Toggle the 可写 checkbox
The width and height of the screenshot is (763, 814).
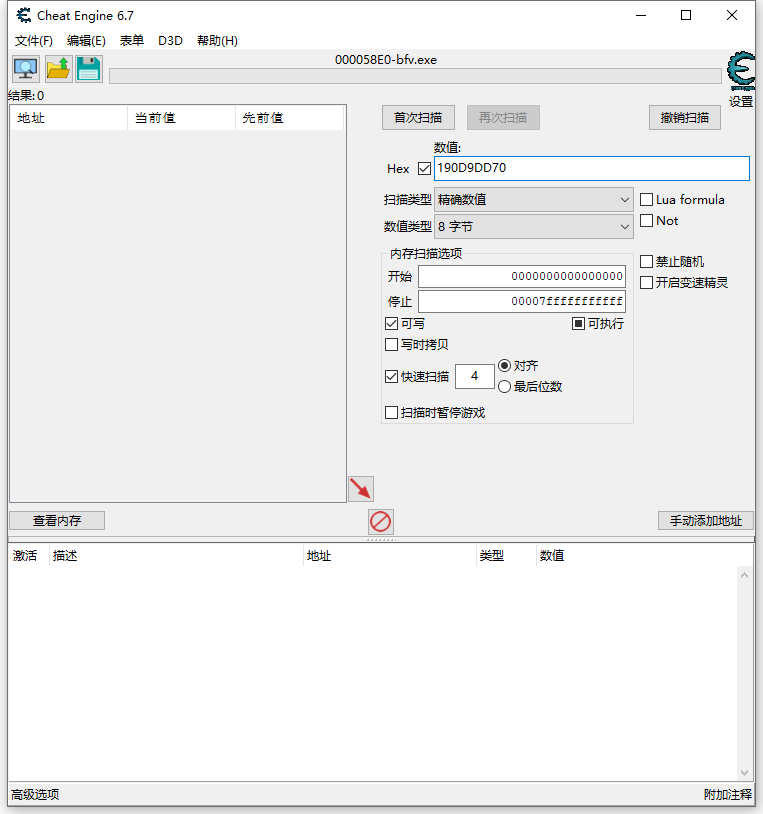coord(391,324)
